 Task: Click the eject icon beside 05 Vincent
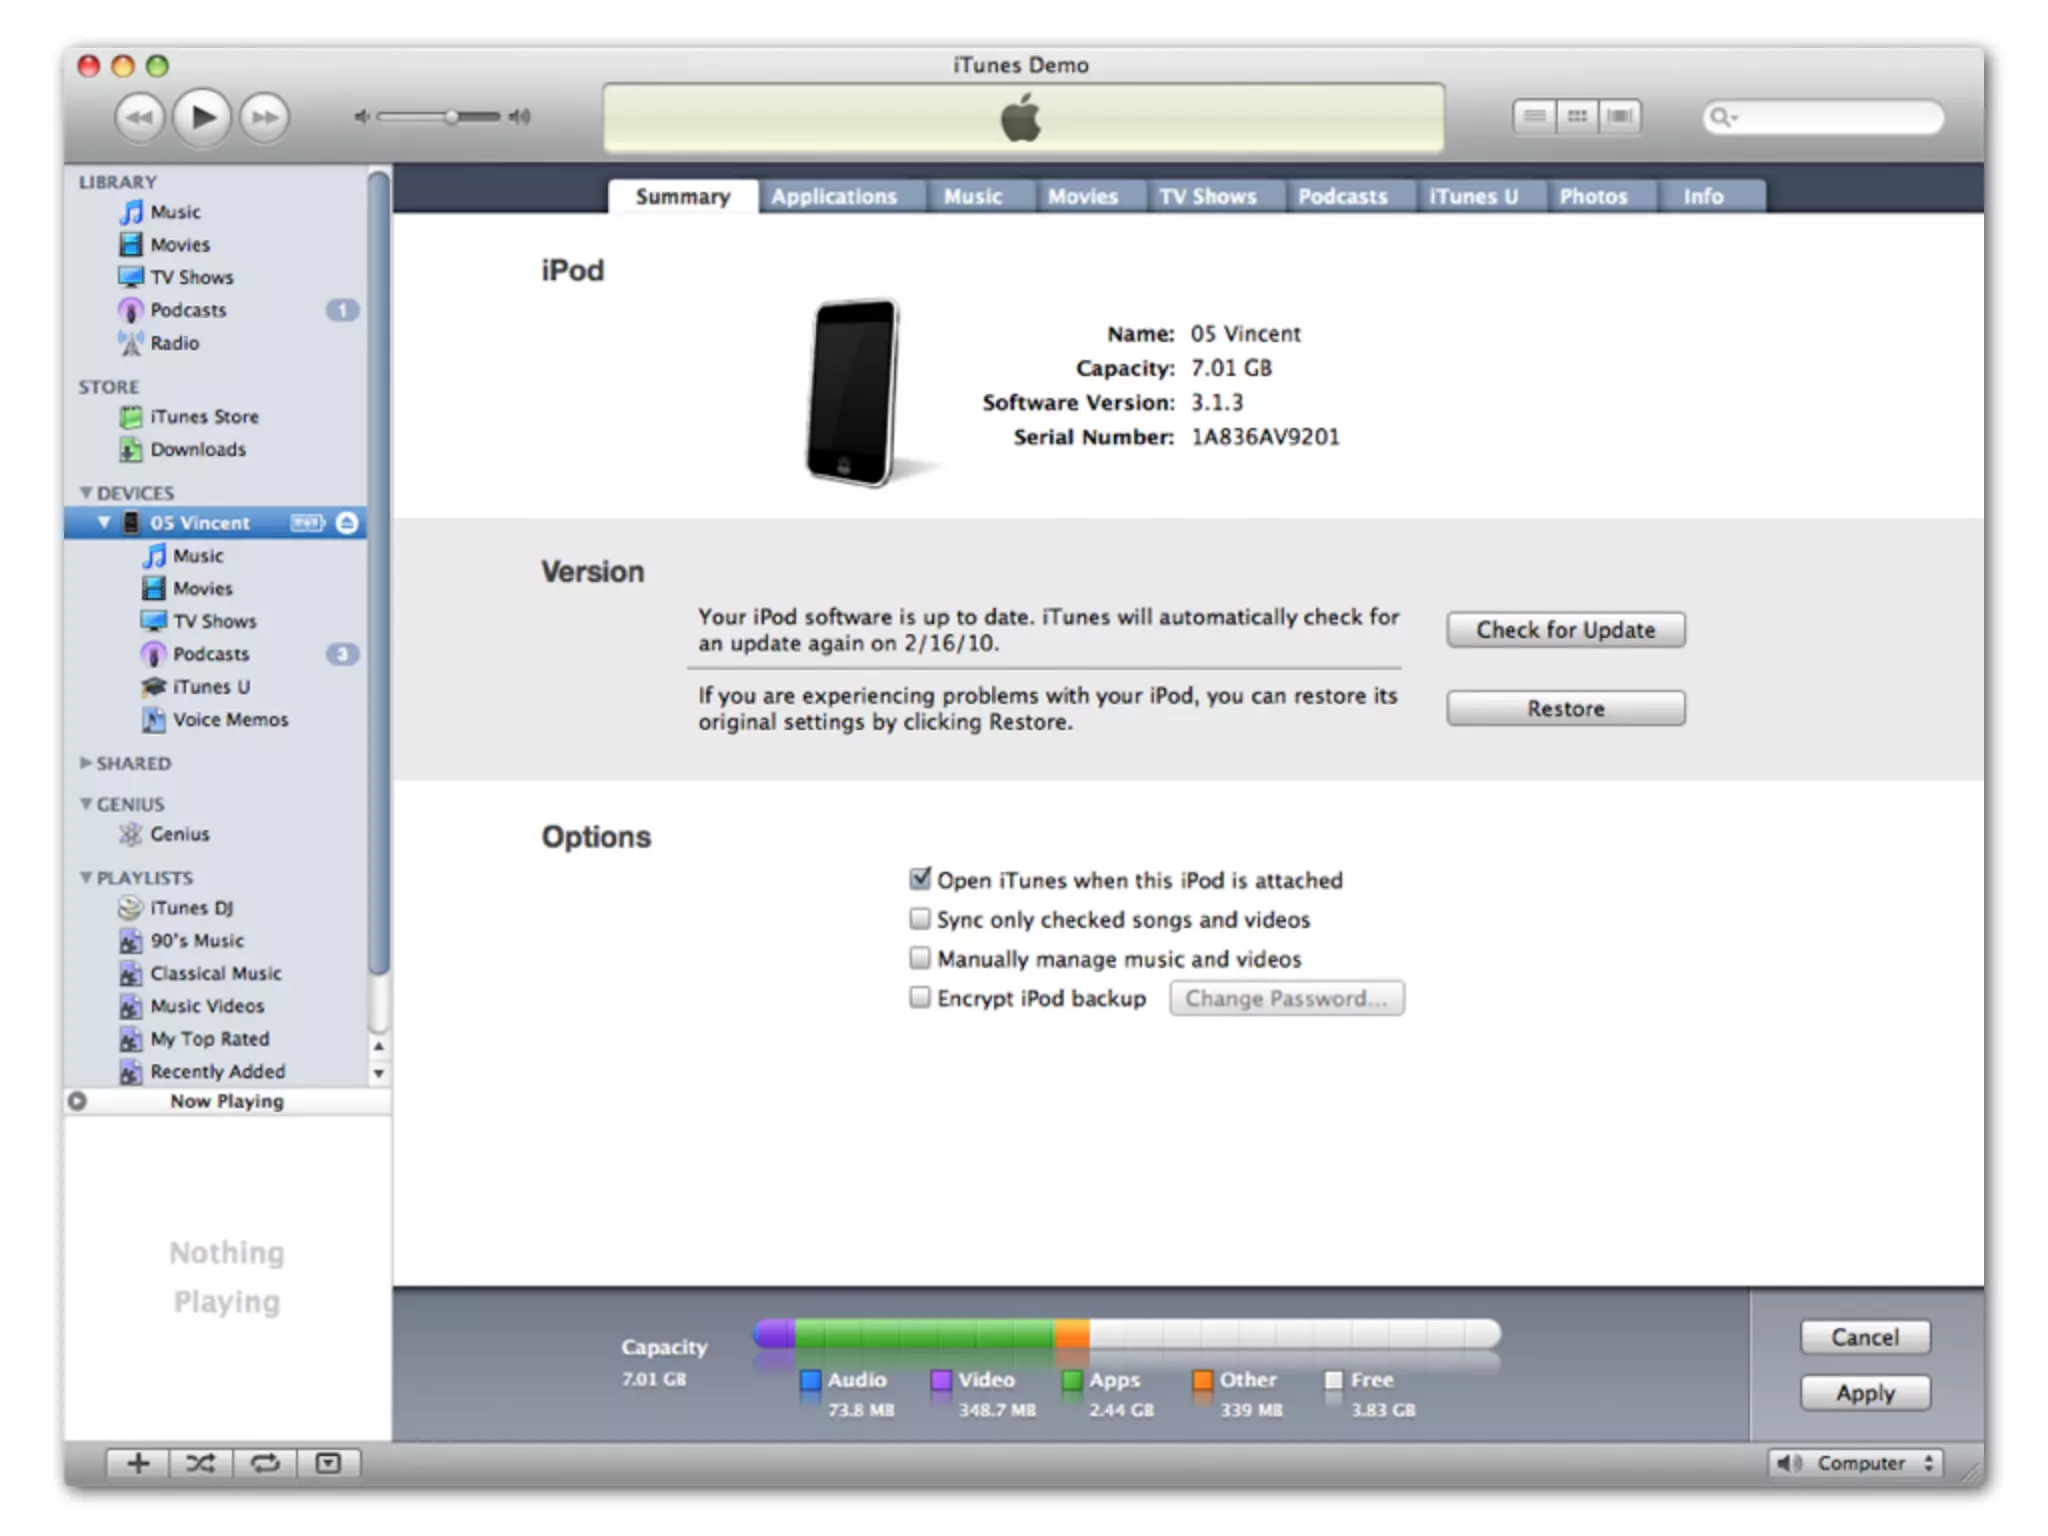tap(347, 523)
